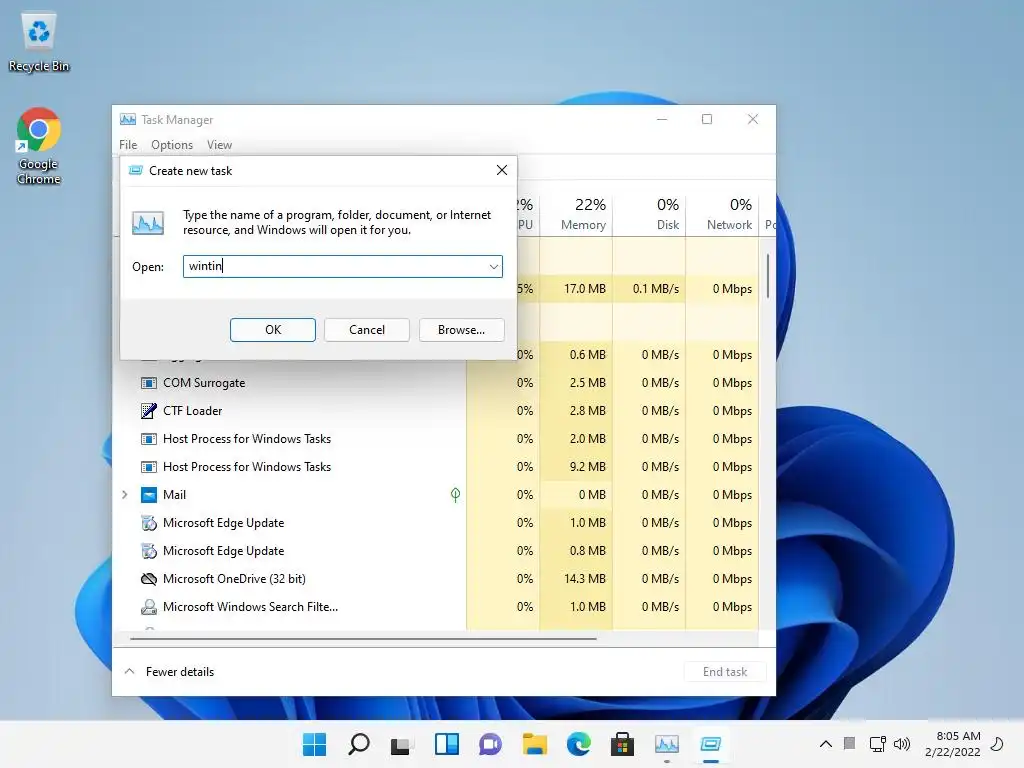Screen dimensions: 1024x768
Task: Switch to Task Manager taskbar icon
Action: 667,744
